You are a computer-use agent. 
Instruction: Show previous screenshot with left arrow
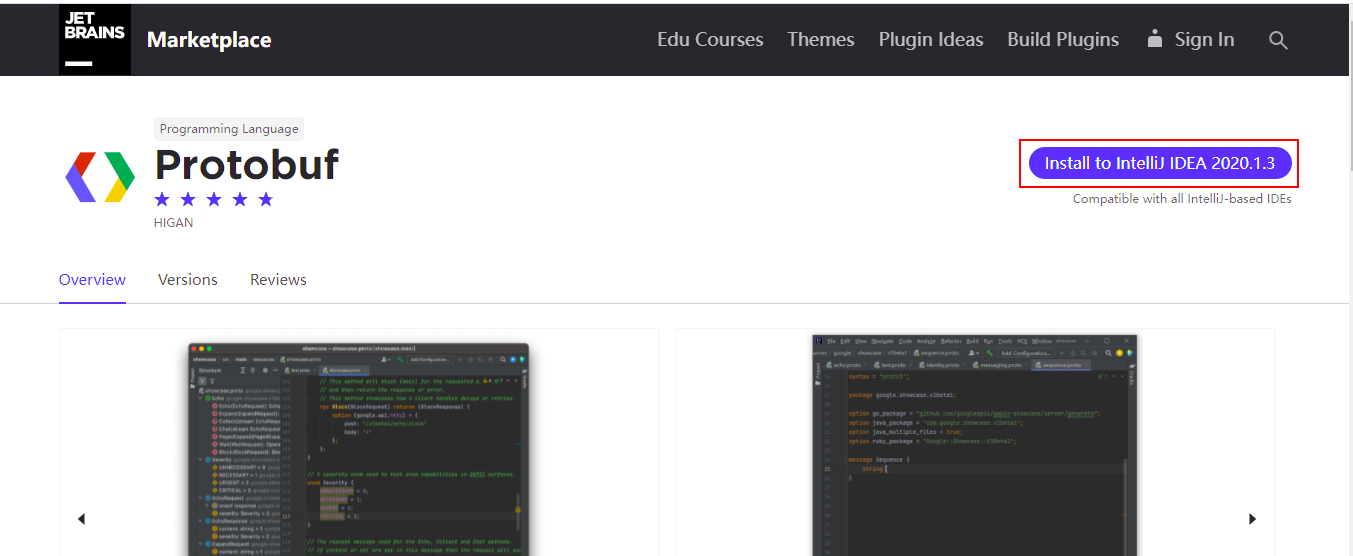(x=81, y=519)
